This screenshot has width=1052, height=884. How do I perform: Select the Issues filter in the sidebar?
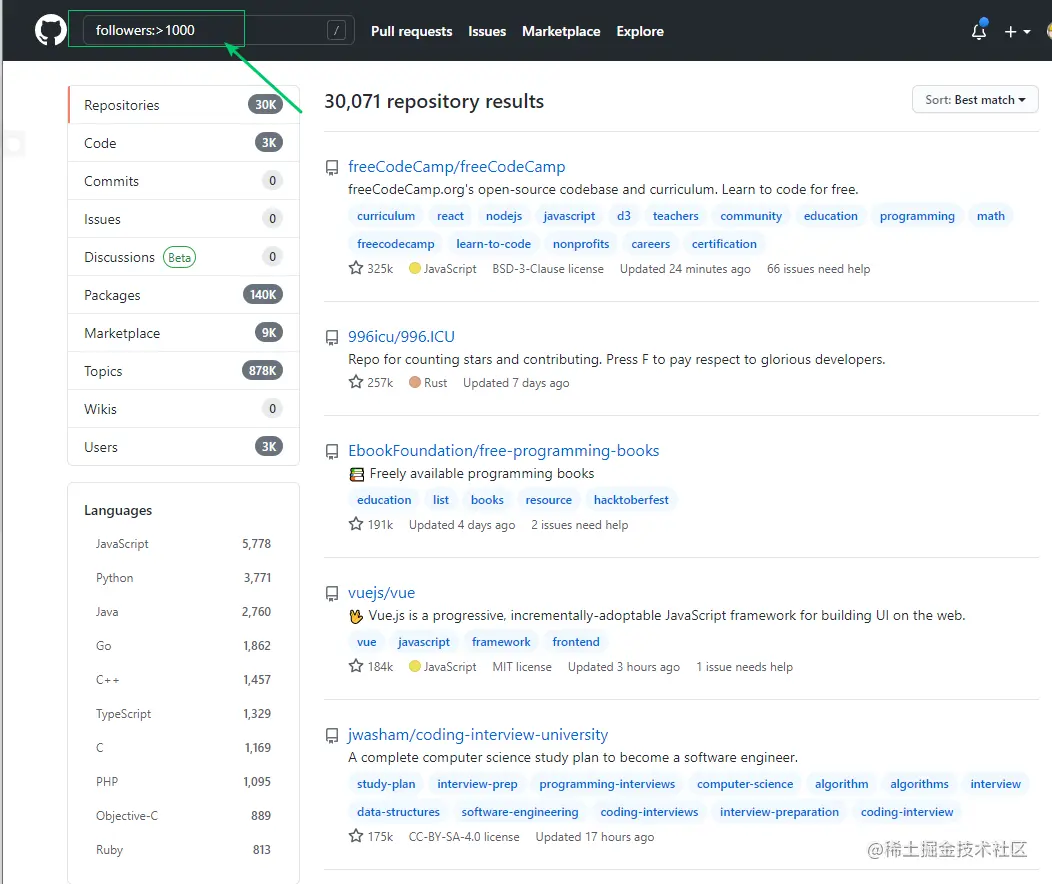(183, 219)
